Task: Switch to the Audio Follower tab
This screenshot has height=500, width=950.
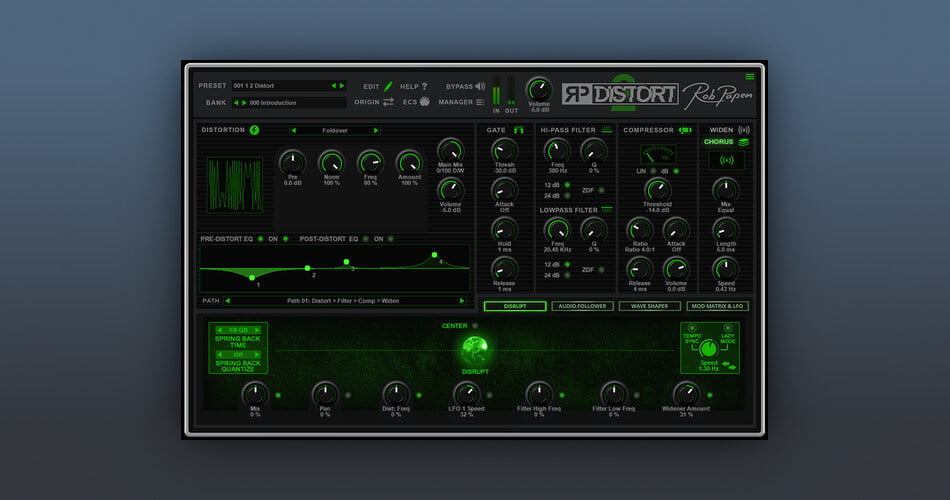Action: (582, 306)
